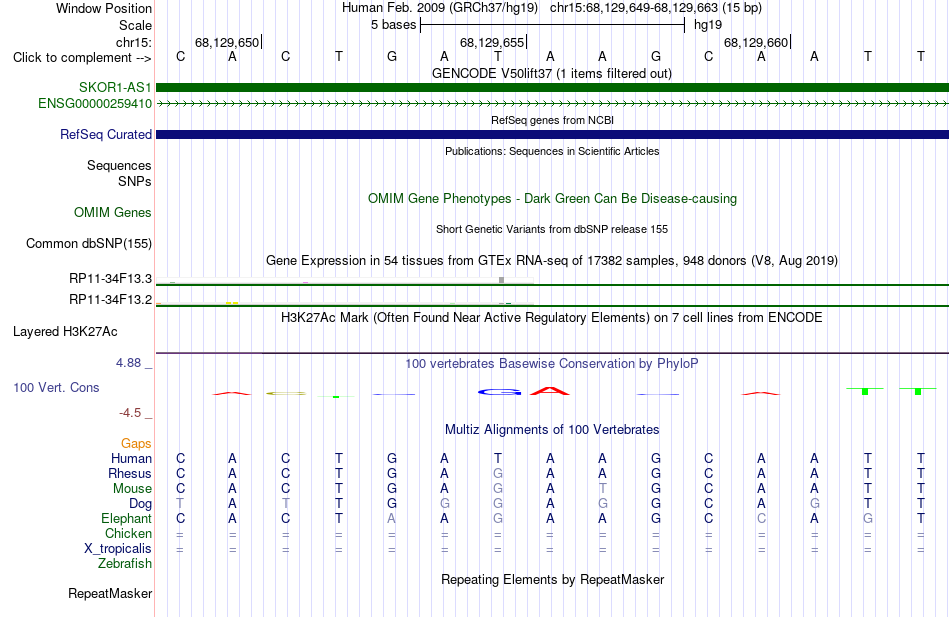Screen dimensions: 950x617
Task: Click the 5 bases scale bar
Action: [552, 25]
